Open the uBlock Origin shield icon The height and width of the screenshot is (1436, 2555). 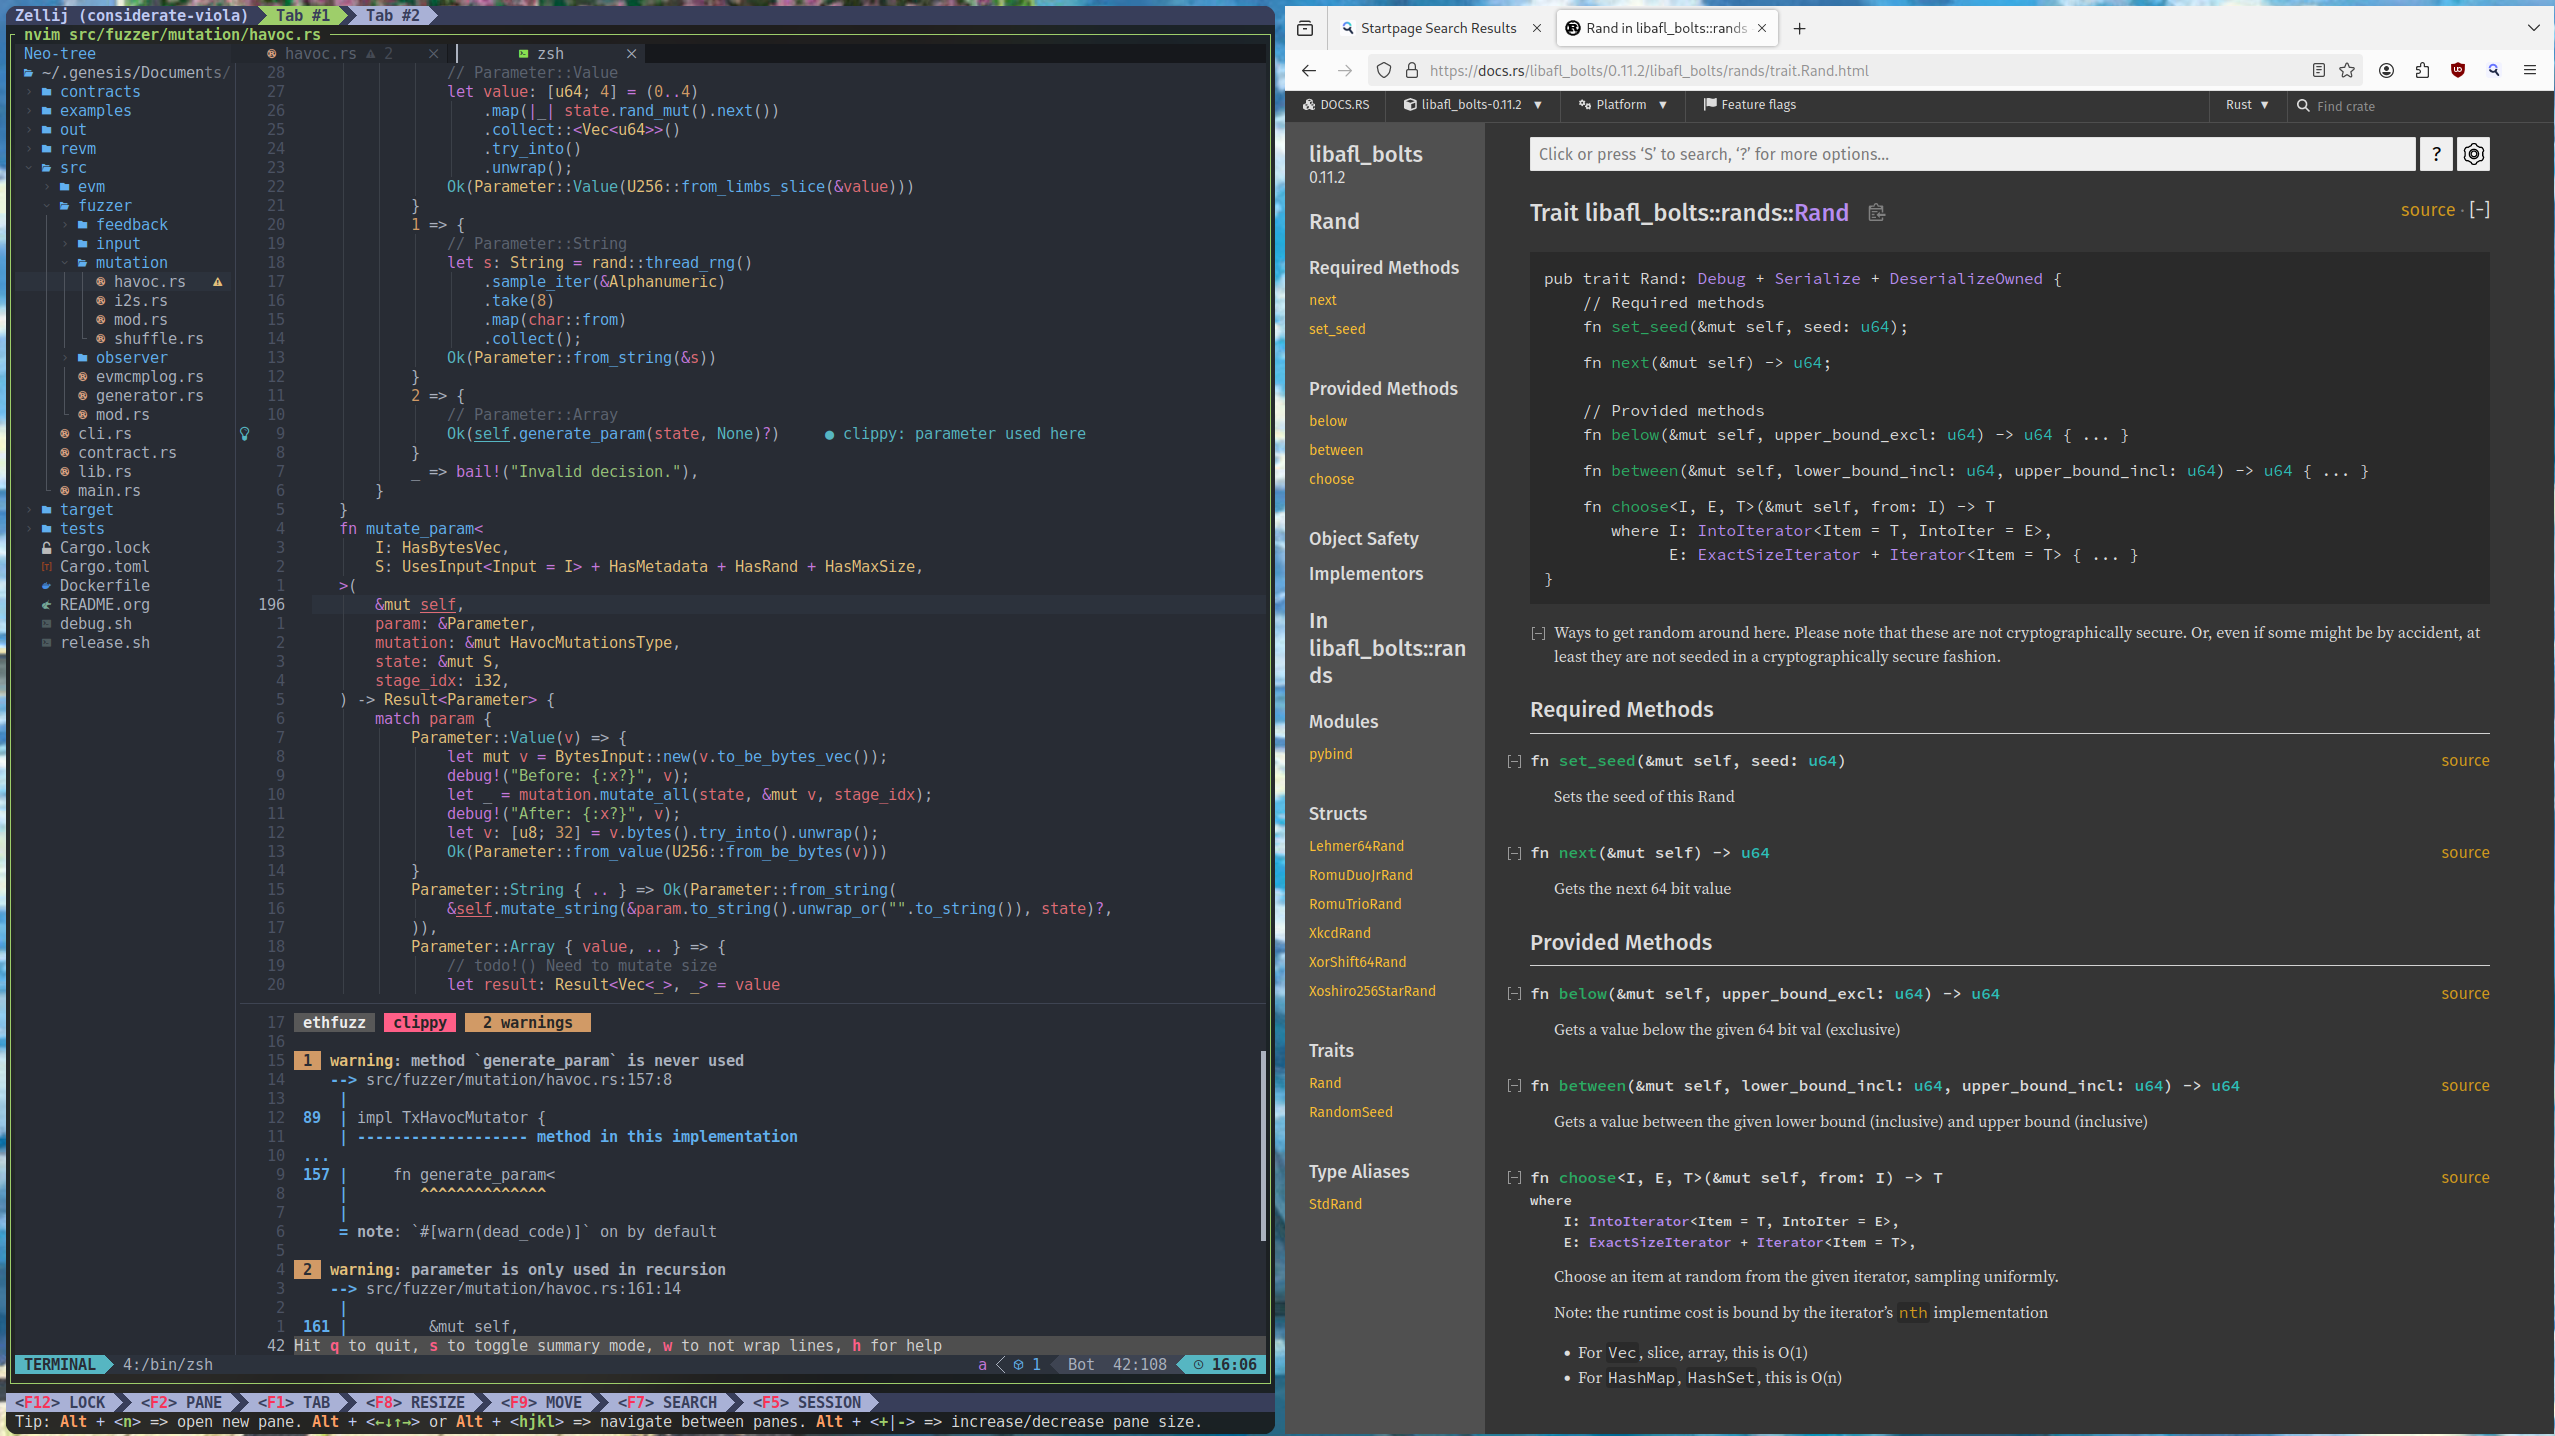(2457, 70)
